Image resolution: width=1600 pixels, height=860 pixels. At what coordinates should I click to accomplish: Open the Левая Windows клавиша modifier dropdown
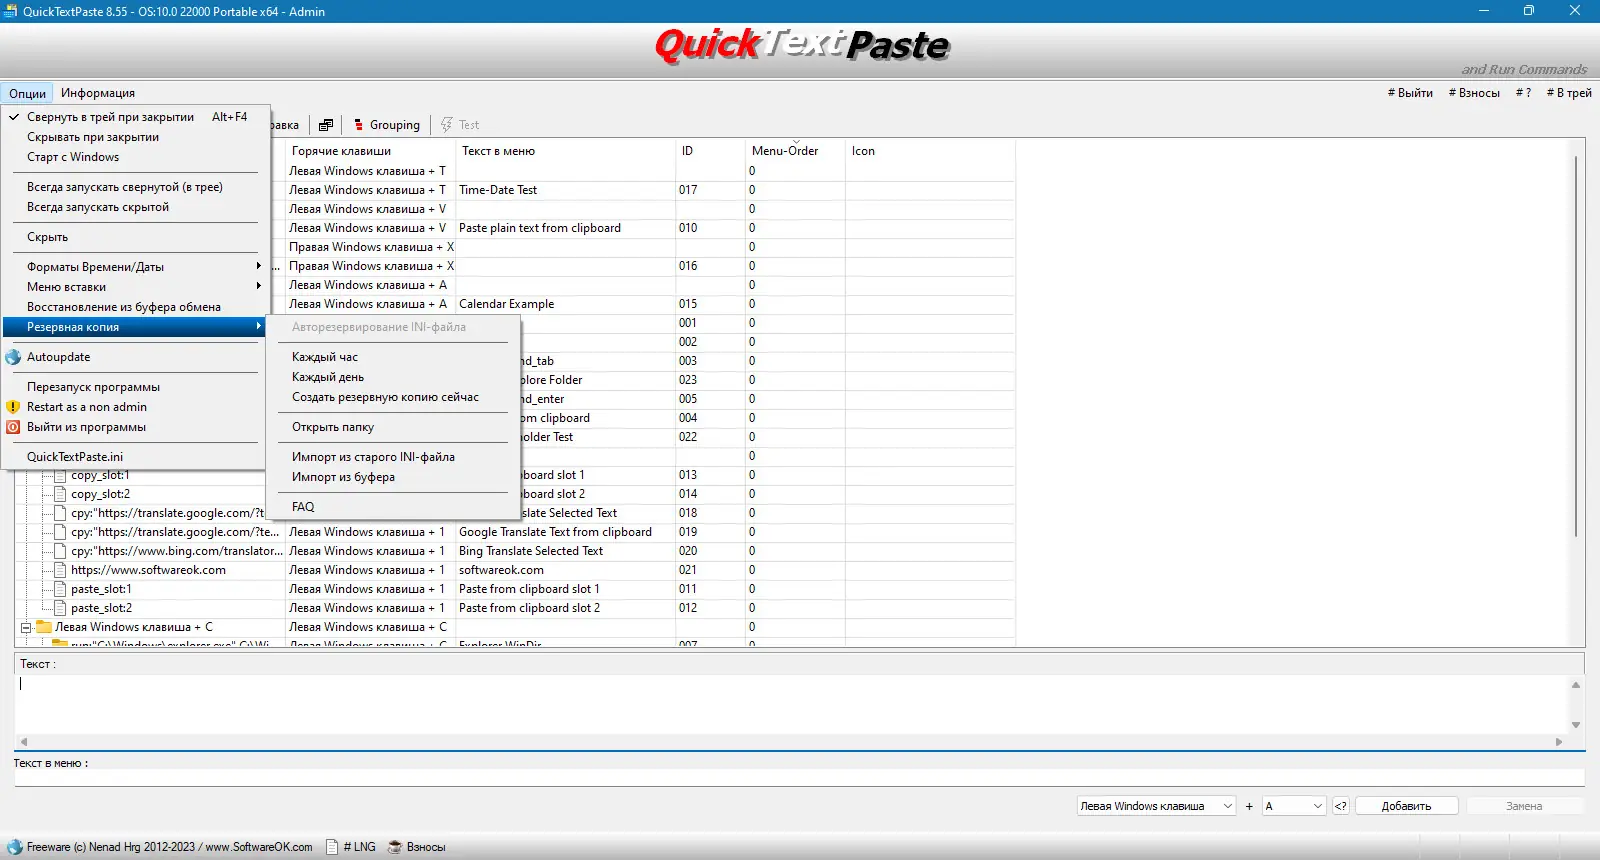point(1157,806)
